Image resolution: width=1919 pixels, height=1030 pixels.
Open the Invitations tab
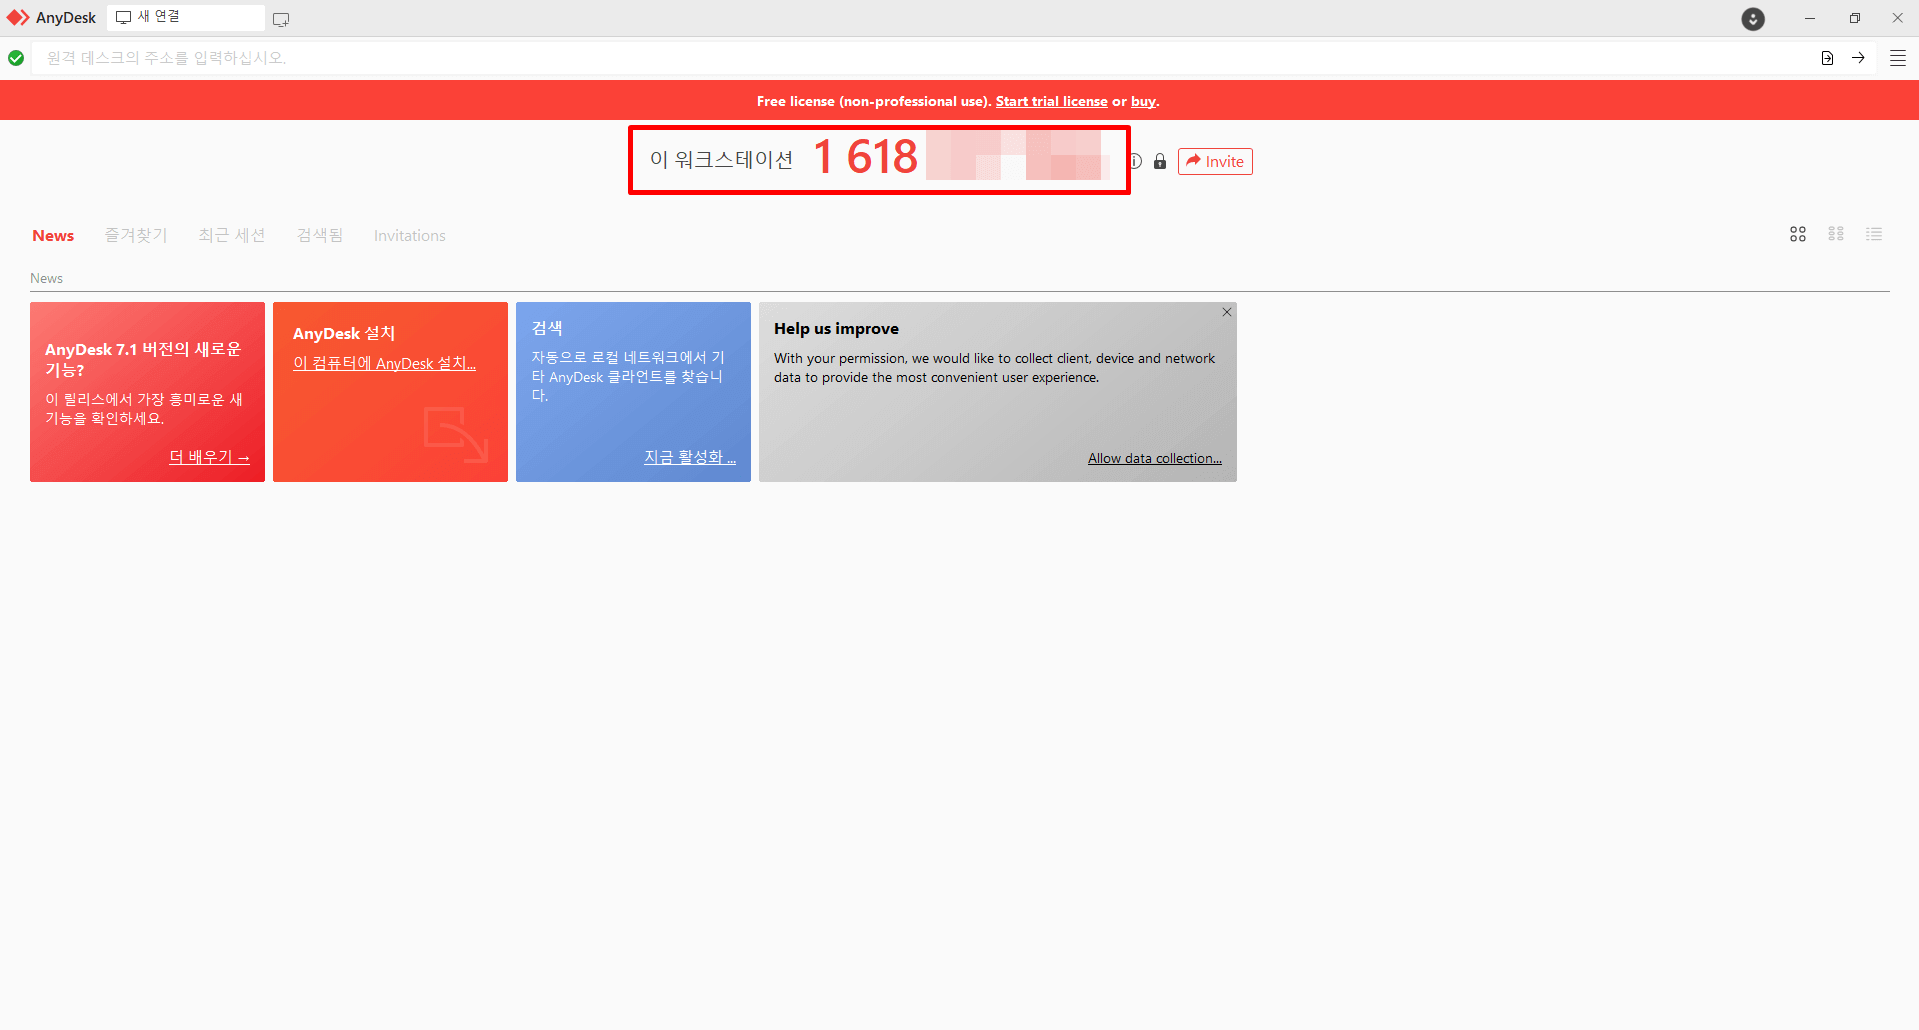[410, 236]
